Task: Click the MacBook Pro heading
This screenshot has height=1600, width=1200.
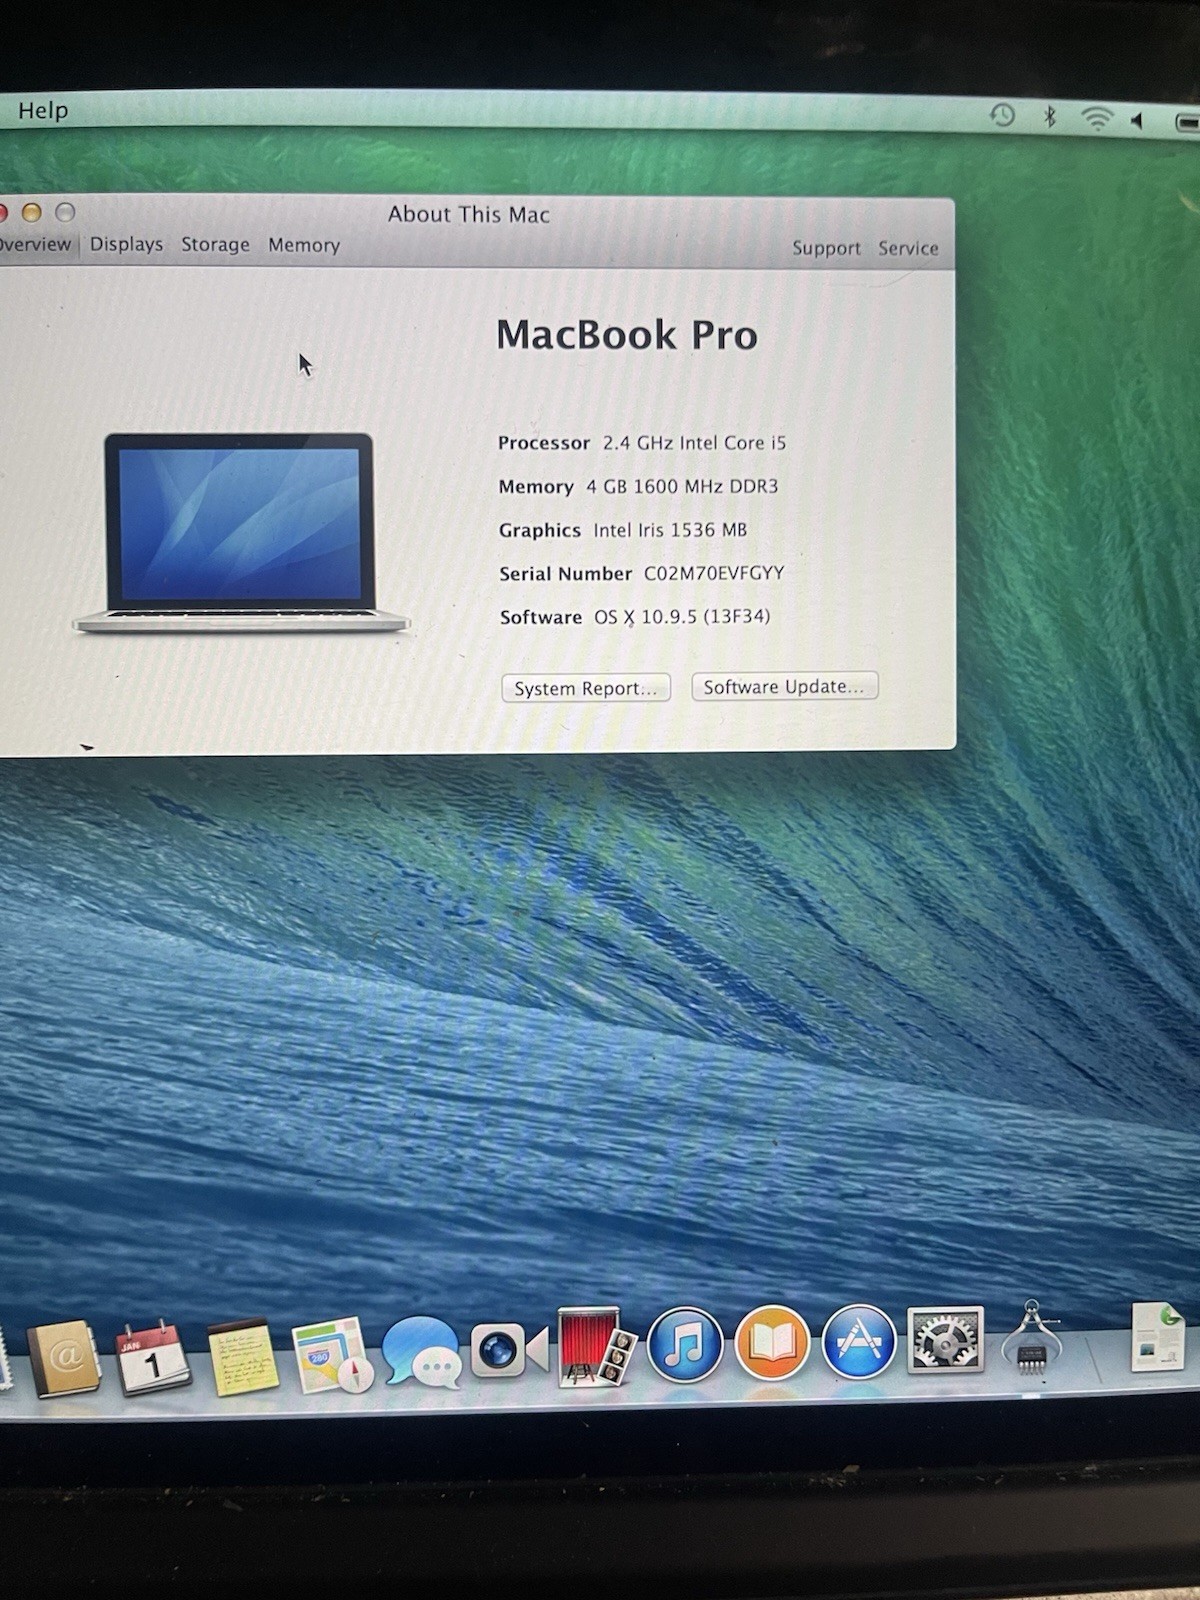Action: point(627,335)
